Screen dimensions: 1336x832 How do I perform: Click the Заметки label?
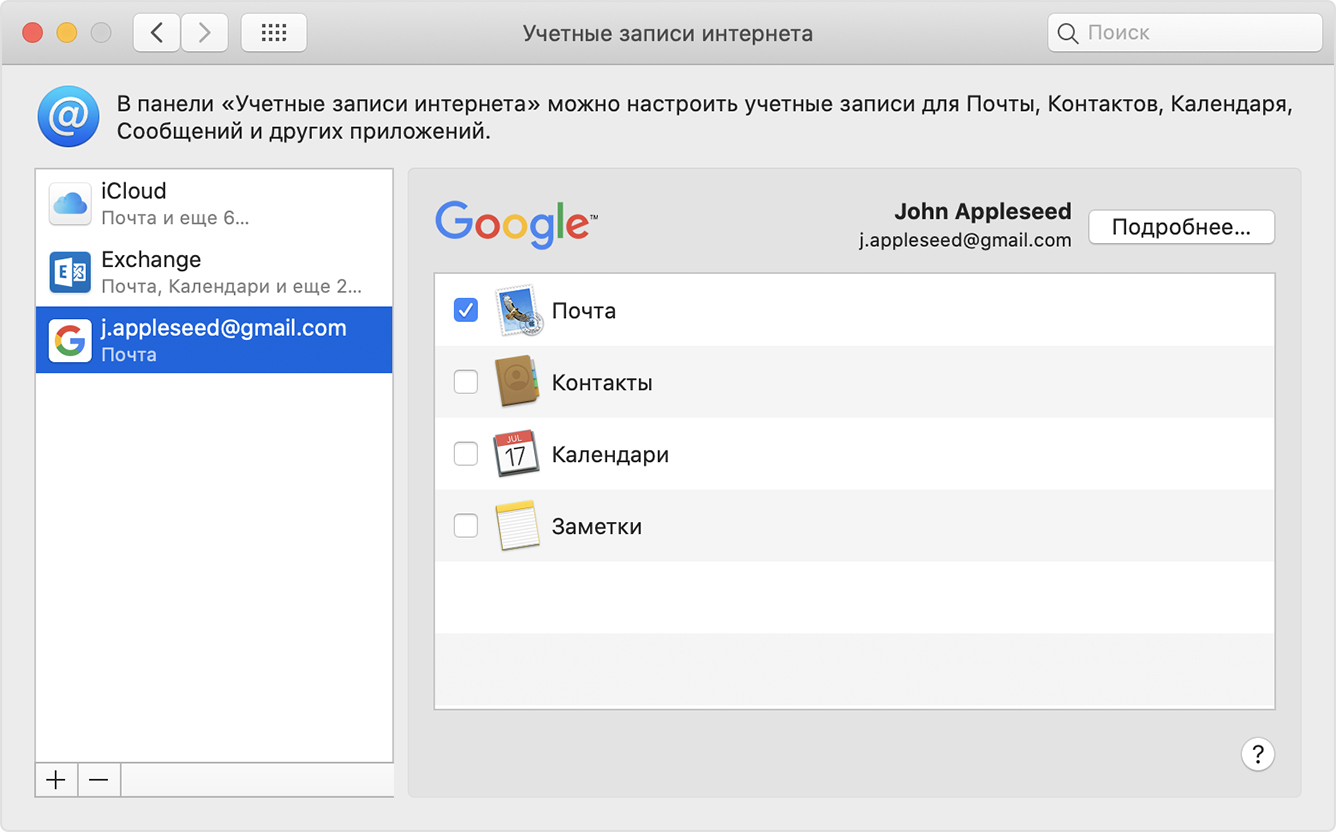click(597, 527)
